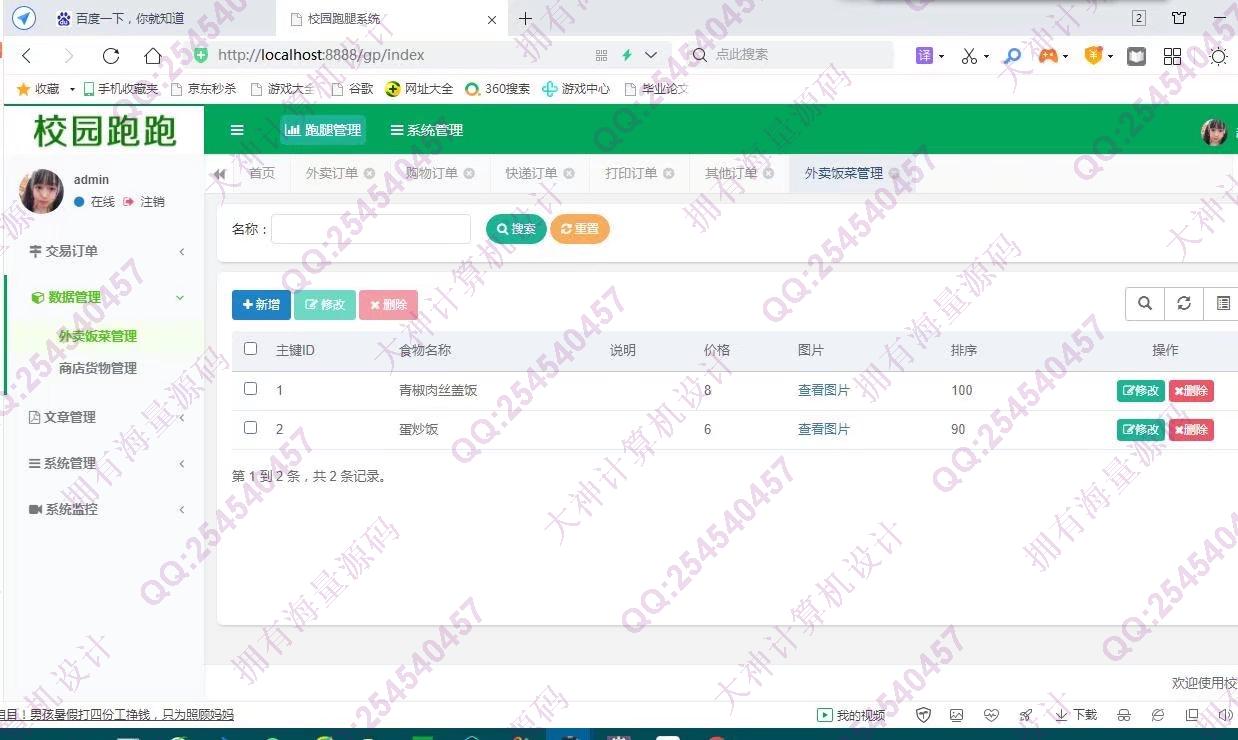
Task: Switch to the 外卖订单 tab
Action: coord(331,173)
